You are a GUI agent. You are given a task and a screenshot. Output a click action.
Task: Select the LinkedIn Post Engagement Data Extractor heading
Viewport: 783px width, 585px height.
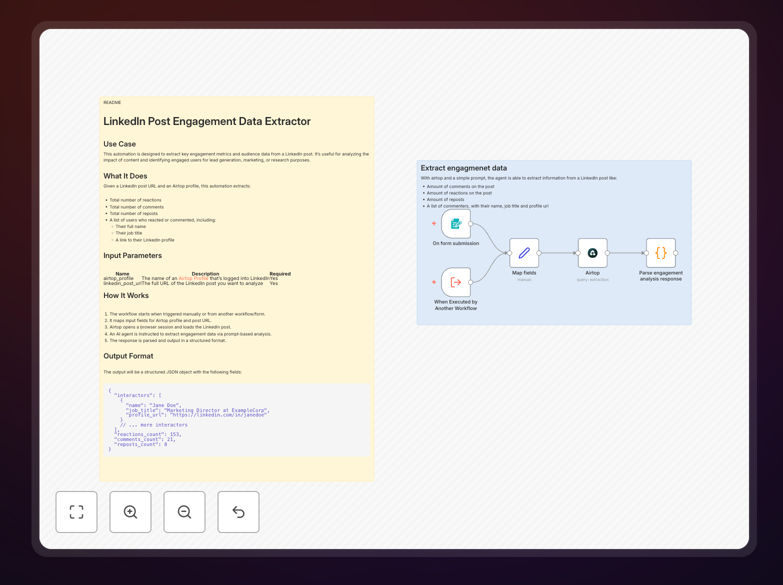coord(207,121)
